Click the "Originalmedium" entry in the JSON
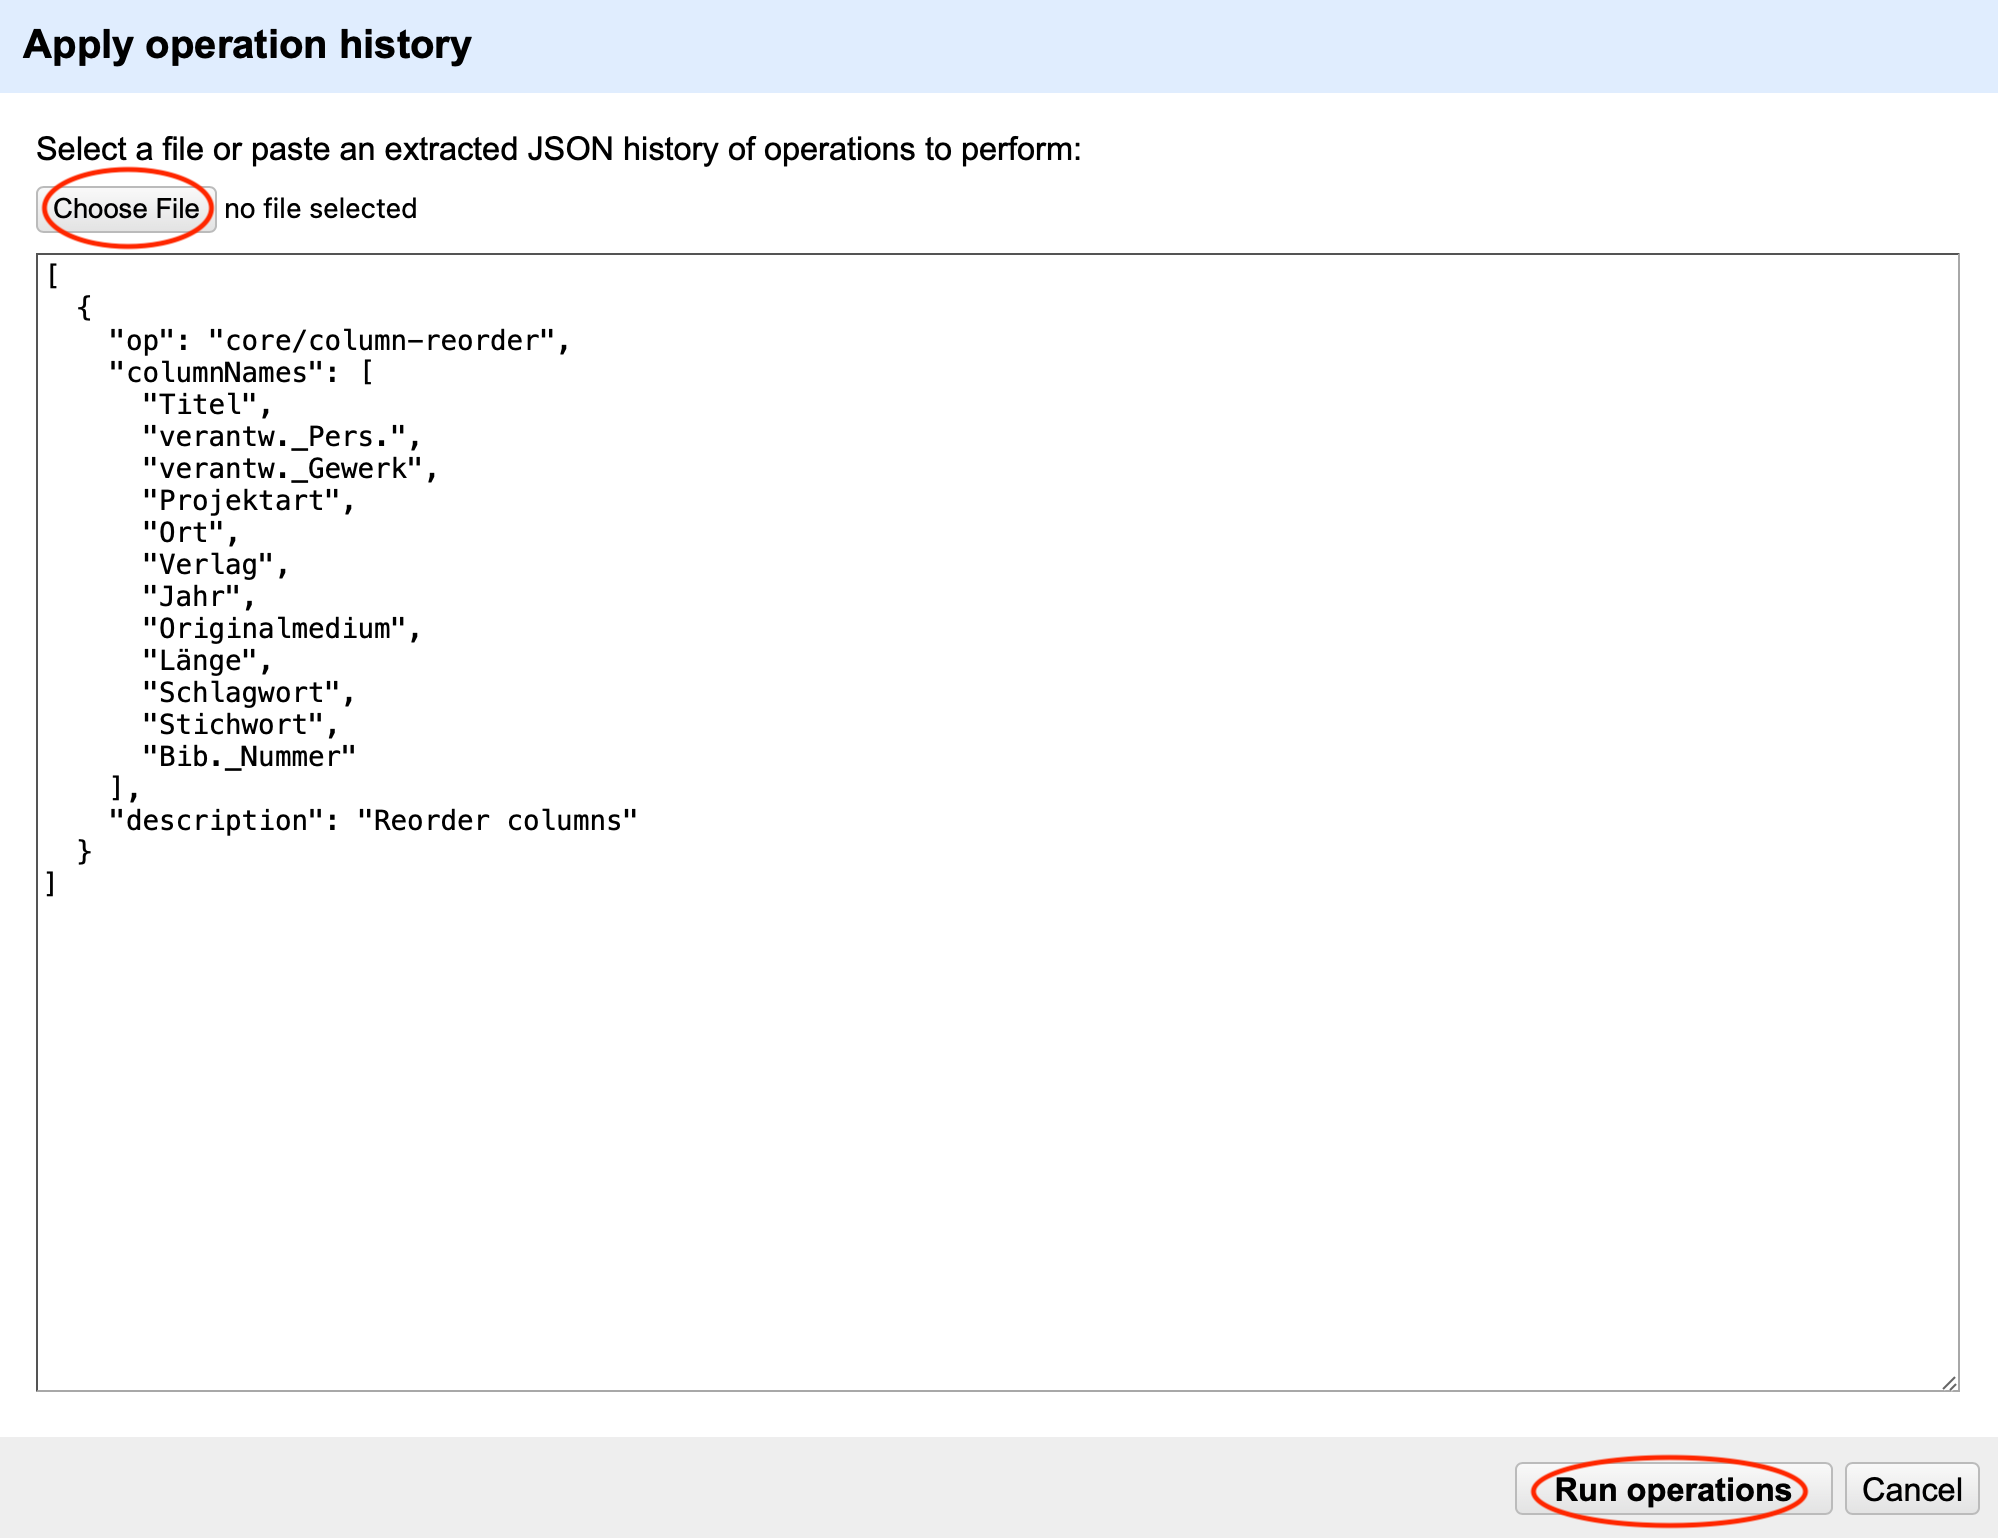Viewport: 1998px width, 1538px height. point(275,629)
